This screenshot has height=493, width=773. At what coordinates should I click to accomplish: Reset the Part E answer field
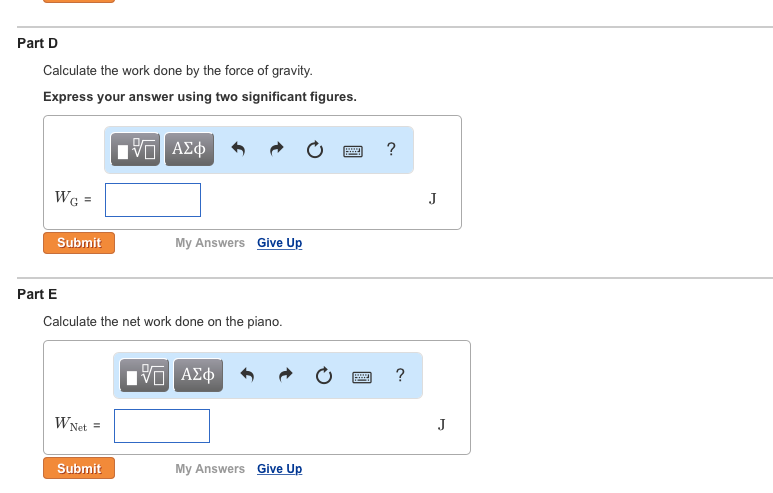(x=323, y=376)
